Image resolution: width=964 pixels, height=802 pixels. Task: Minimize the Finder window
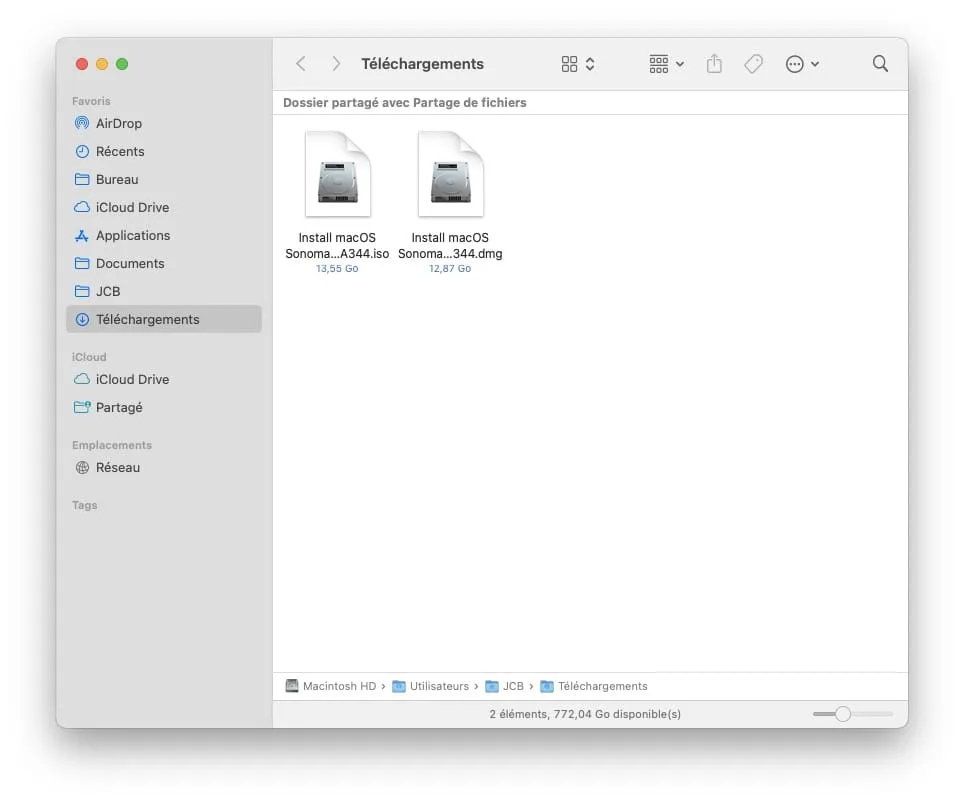click(x=102, y=64)
